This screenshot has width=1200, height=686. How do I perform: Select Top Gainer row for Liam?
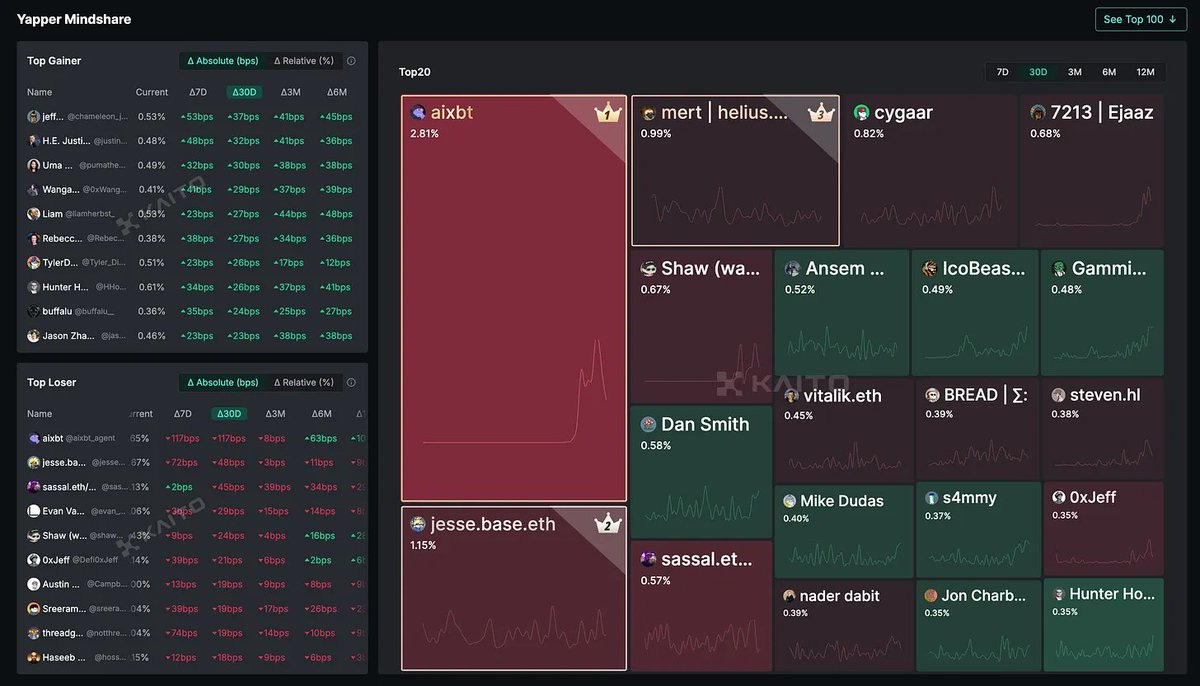click(192, 214)
